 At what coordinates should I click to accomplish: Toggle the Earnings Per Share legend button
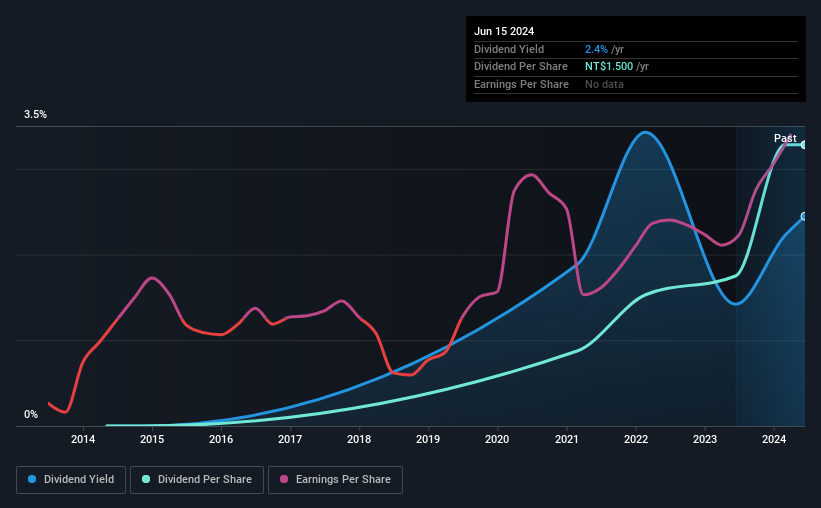point(335,480)
